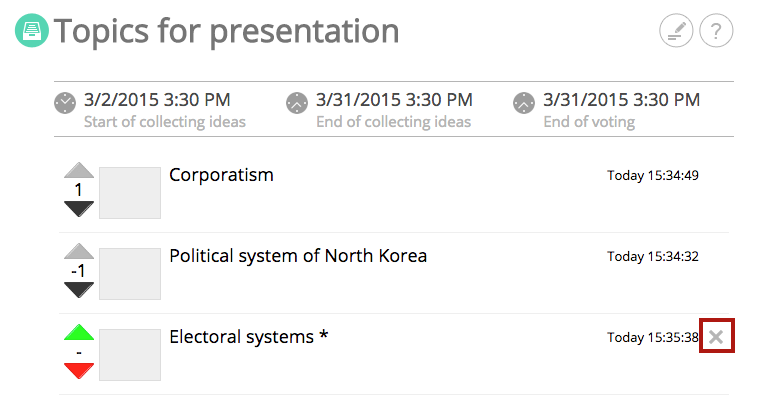Click the start of collecting ideas clock icon

65,103
